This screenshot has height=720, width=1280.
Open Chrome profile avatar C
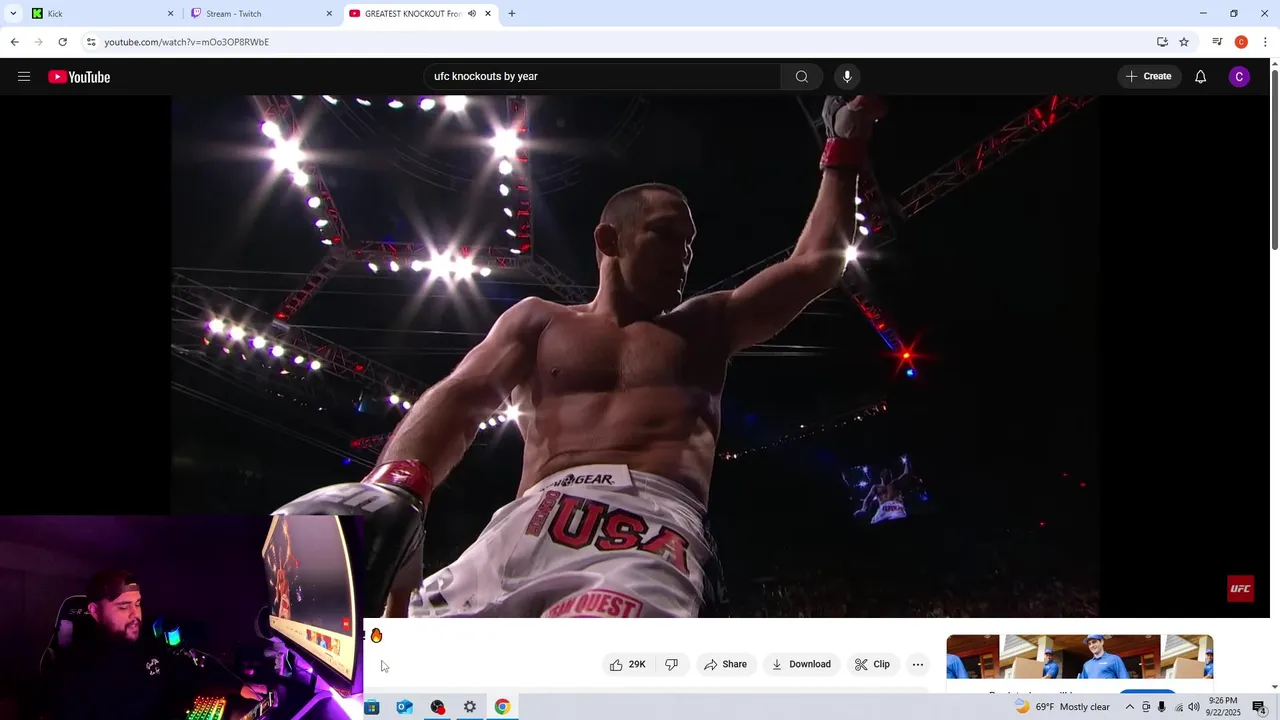point(1241,42)
